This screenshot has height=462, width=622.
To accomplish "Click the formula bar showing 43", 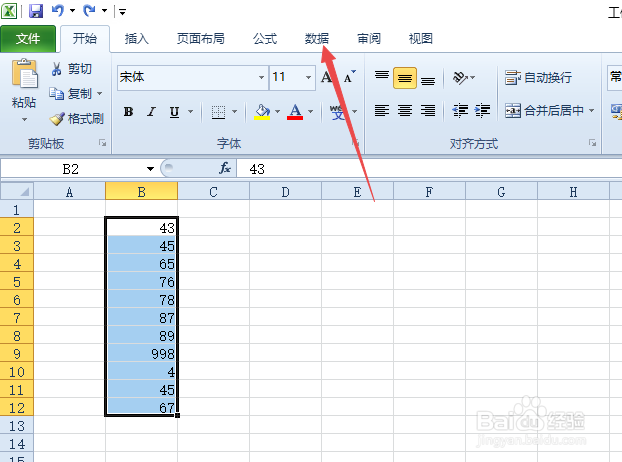I will [429, 169].
